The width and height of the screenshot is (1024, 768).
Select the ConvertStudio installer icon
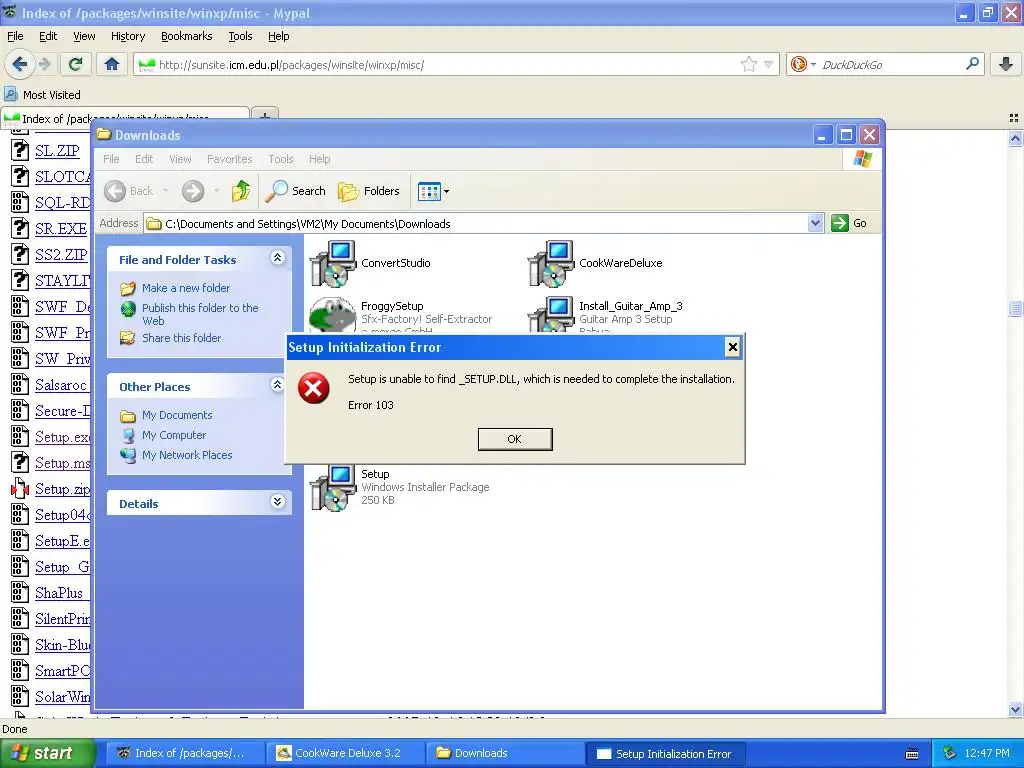(333, 264)
